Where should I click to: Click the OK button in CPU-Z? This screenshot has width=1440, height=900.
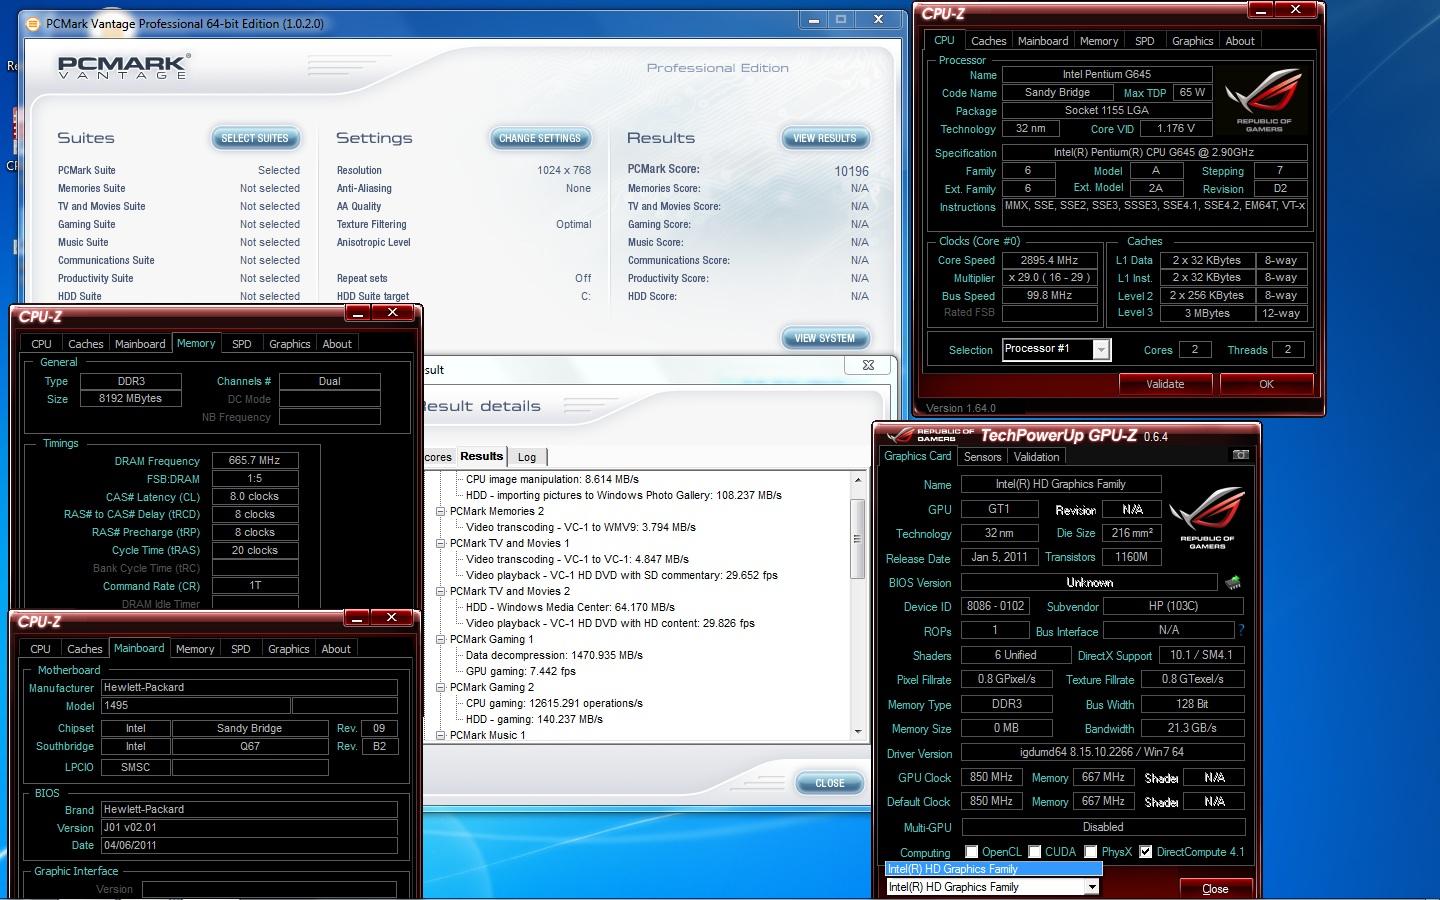[x=1266, y=384]
